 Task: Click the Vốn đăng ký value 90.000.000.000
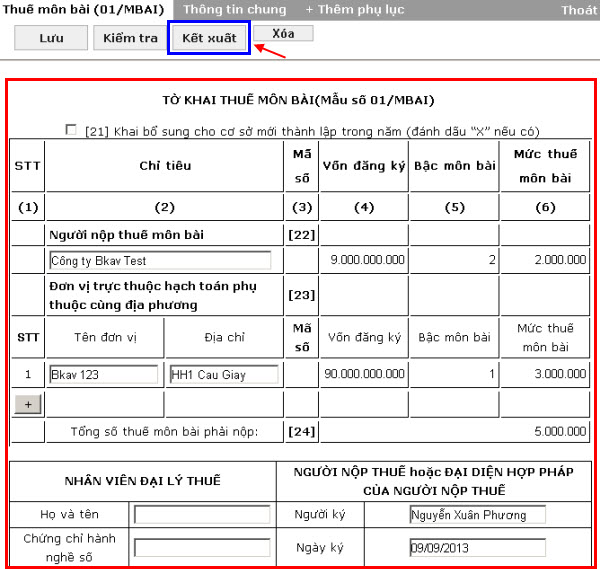tap(364, 375)
